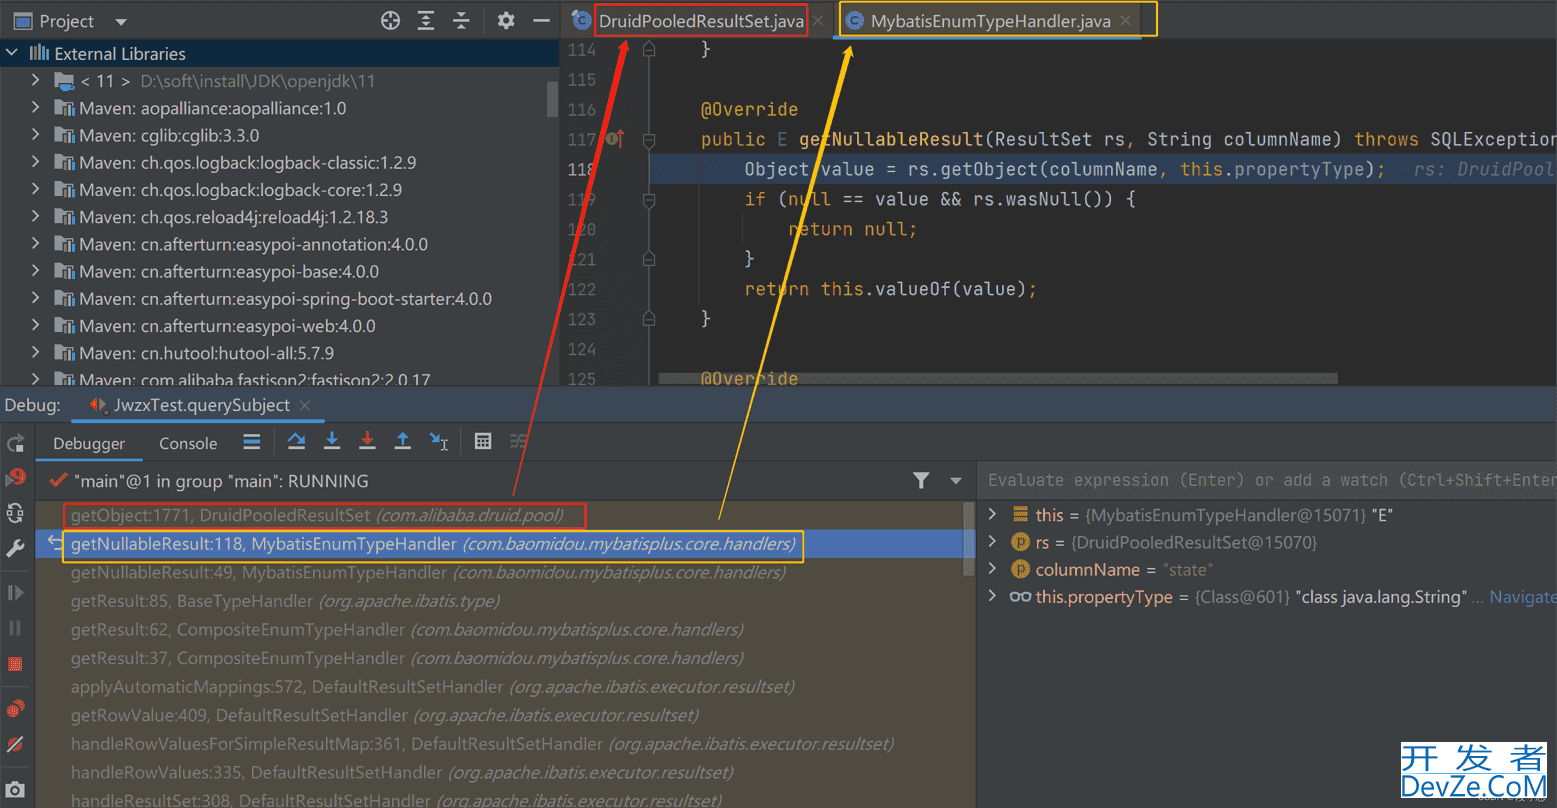
Task: Click the Select Opened File crosshair icon
Action: tap(391, 21)
